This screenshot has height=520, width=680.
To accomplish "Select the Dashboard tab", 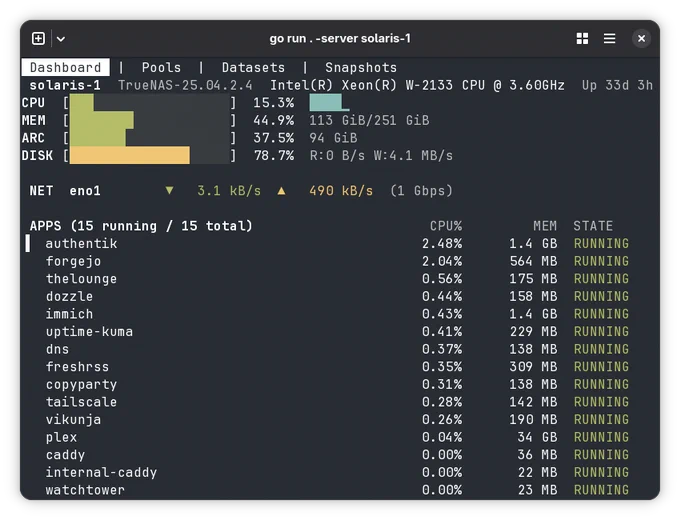I will pyautogui.click(x=65, y=68).
